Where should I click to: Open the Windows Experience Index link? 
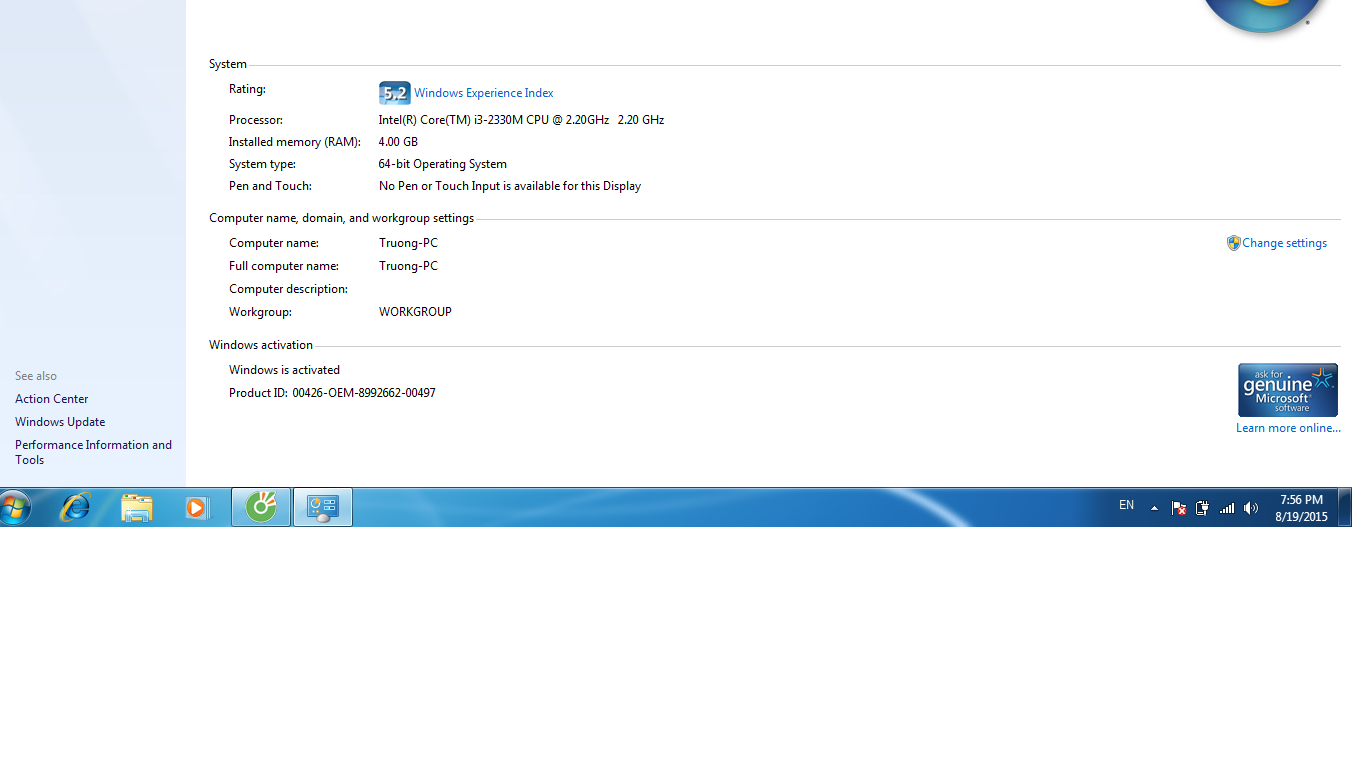(483, 93)
